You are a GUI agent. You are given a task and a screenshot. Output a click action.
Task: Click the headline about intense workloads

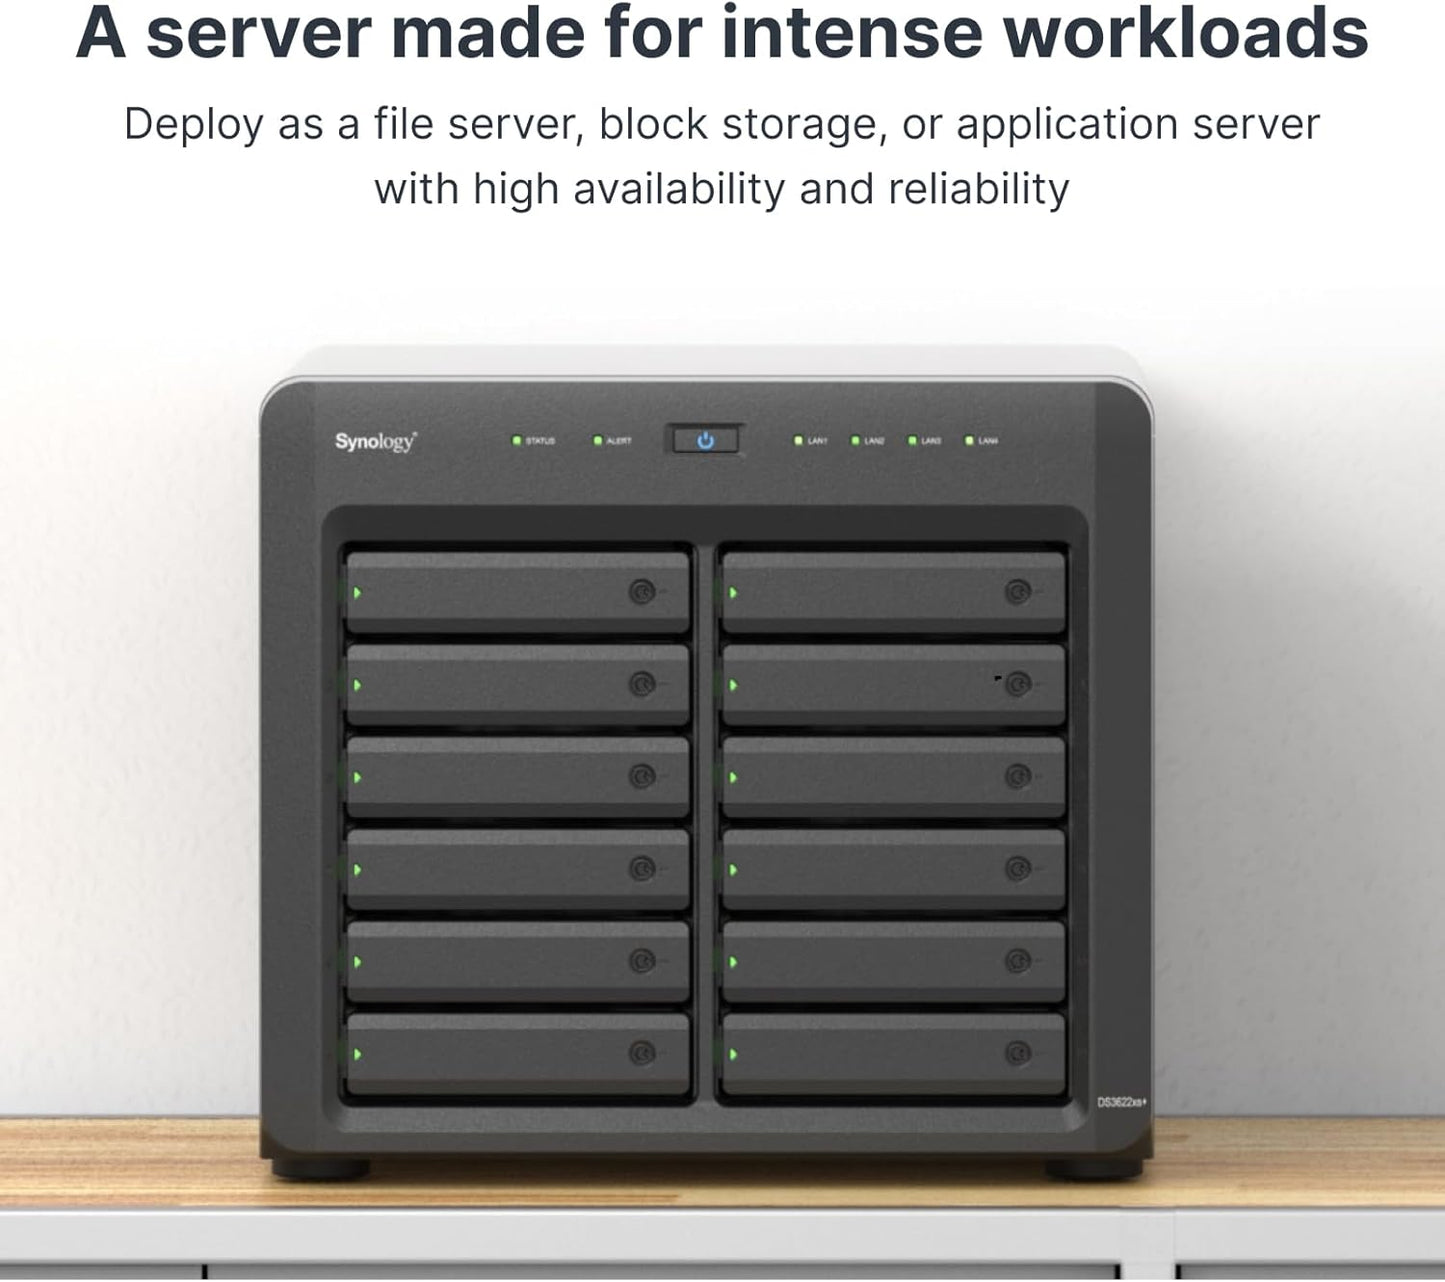pyautogui.click(x=722, y=32)
